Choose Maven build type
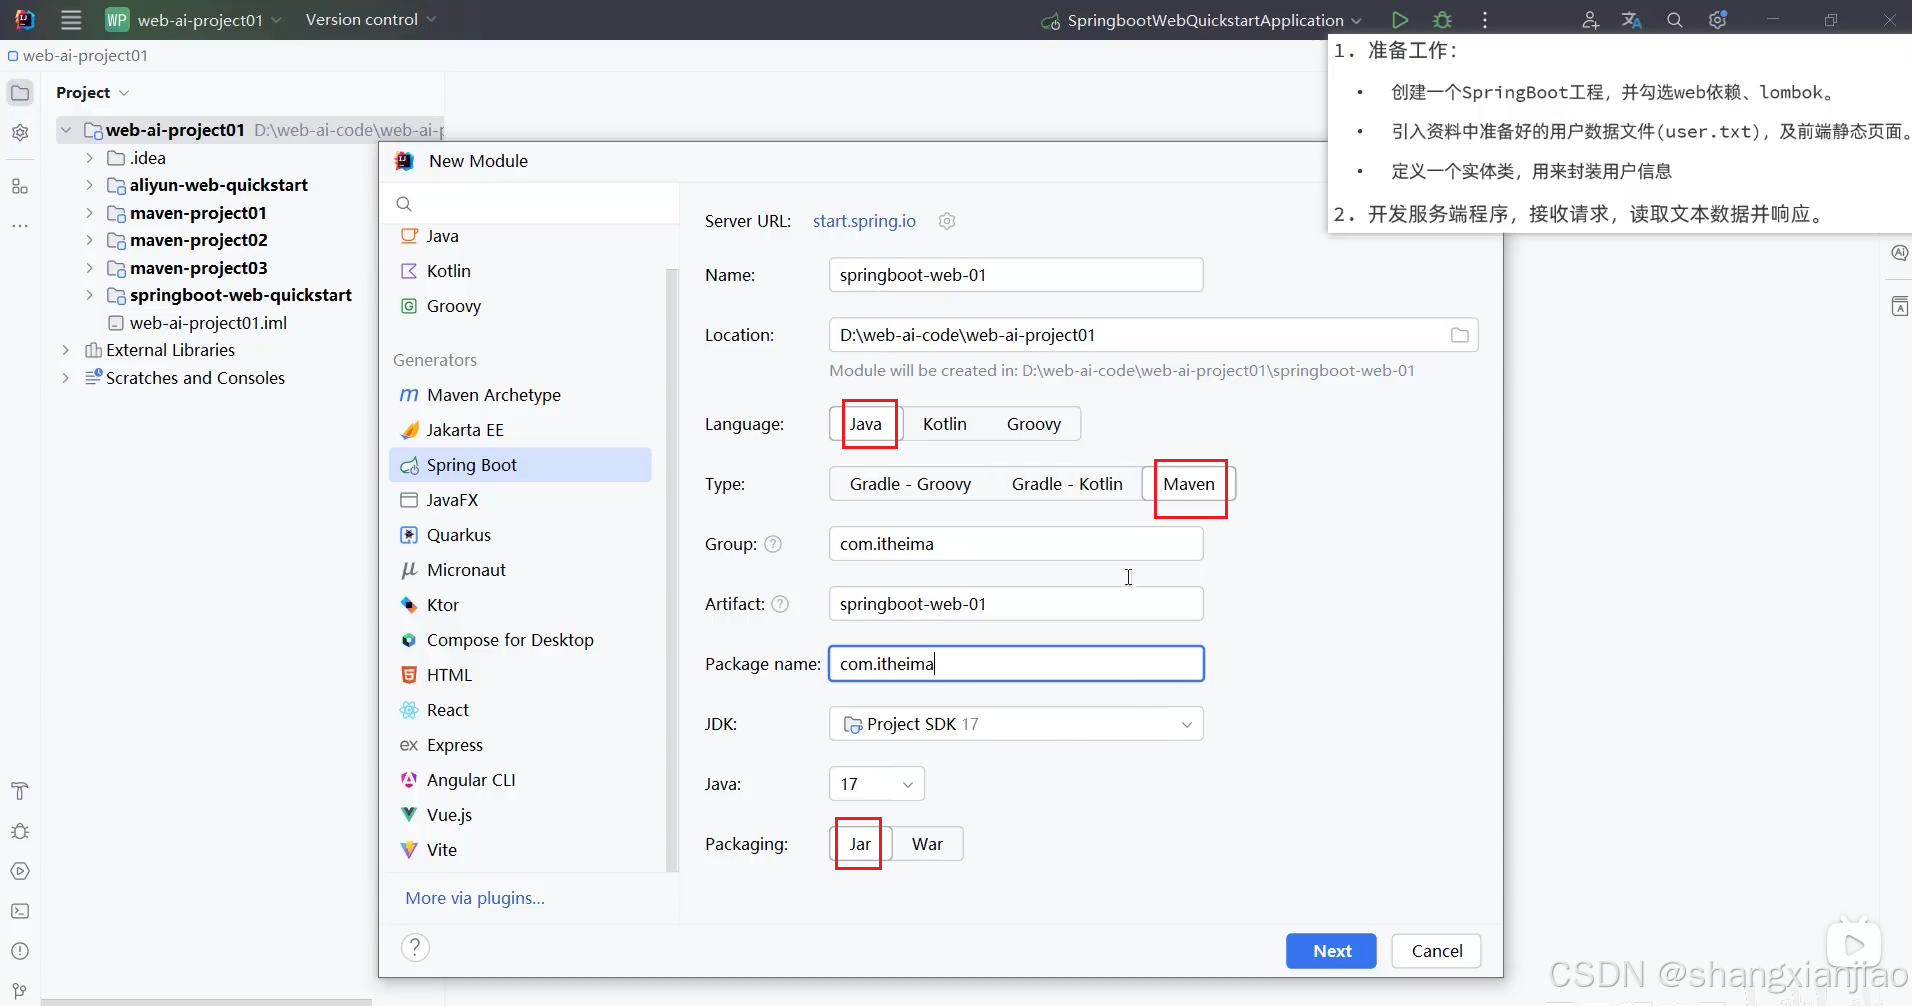 [x=1189, y=484]
